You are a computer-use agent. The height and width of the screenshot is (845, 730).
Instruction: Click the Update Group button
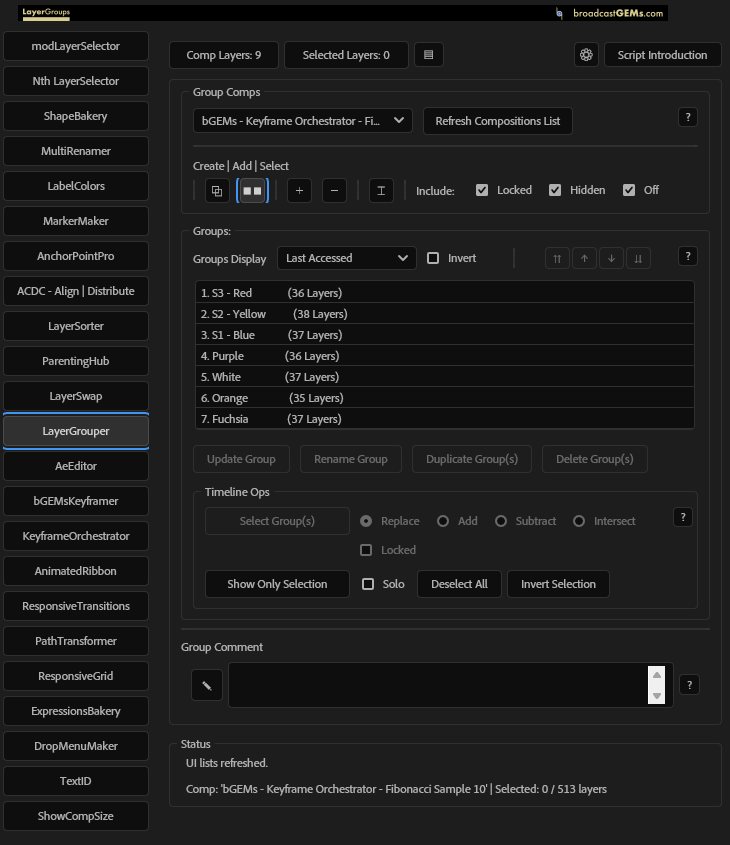[x=241, y=459]
